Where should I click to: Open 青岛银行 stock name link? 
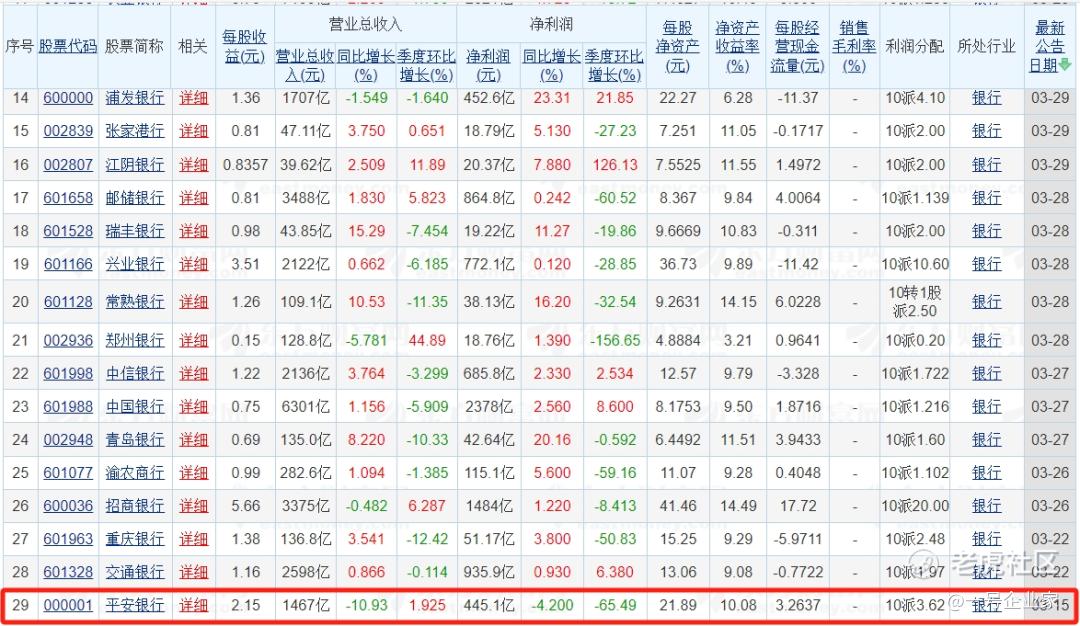tap(134, 439)
